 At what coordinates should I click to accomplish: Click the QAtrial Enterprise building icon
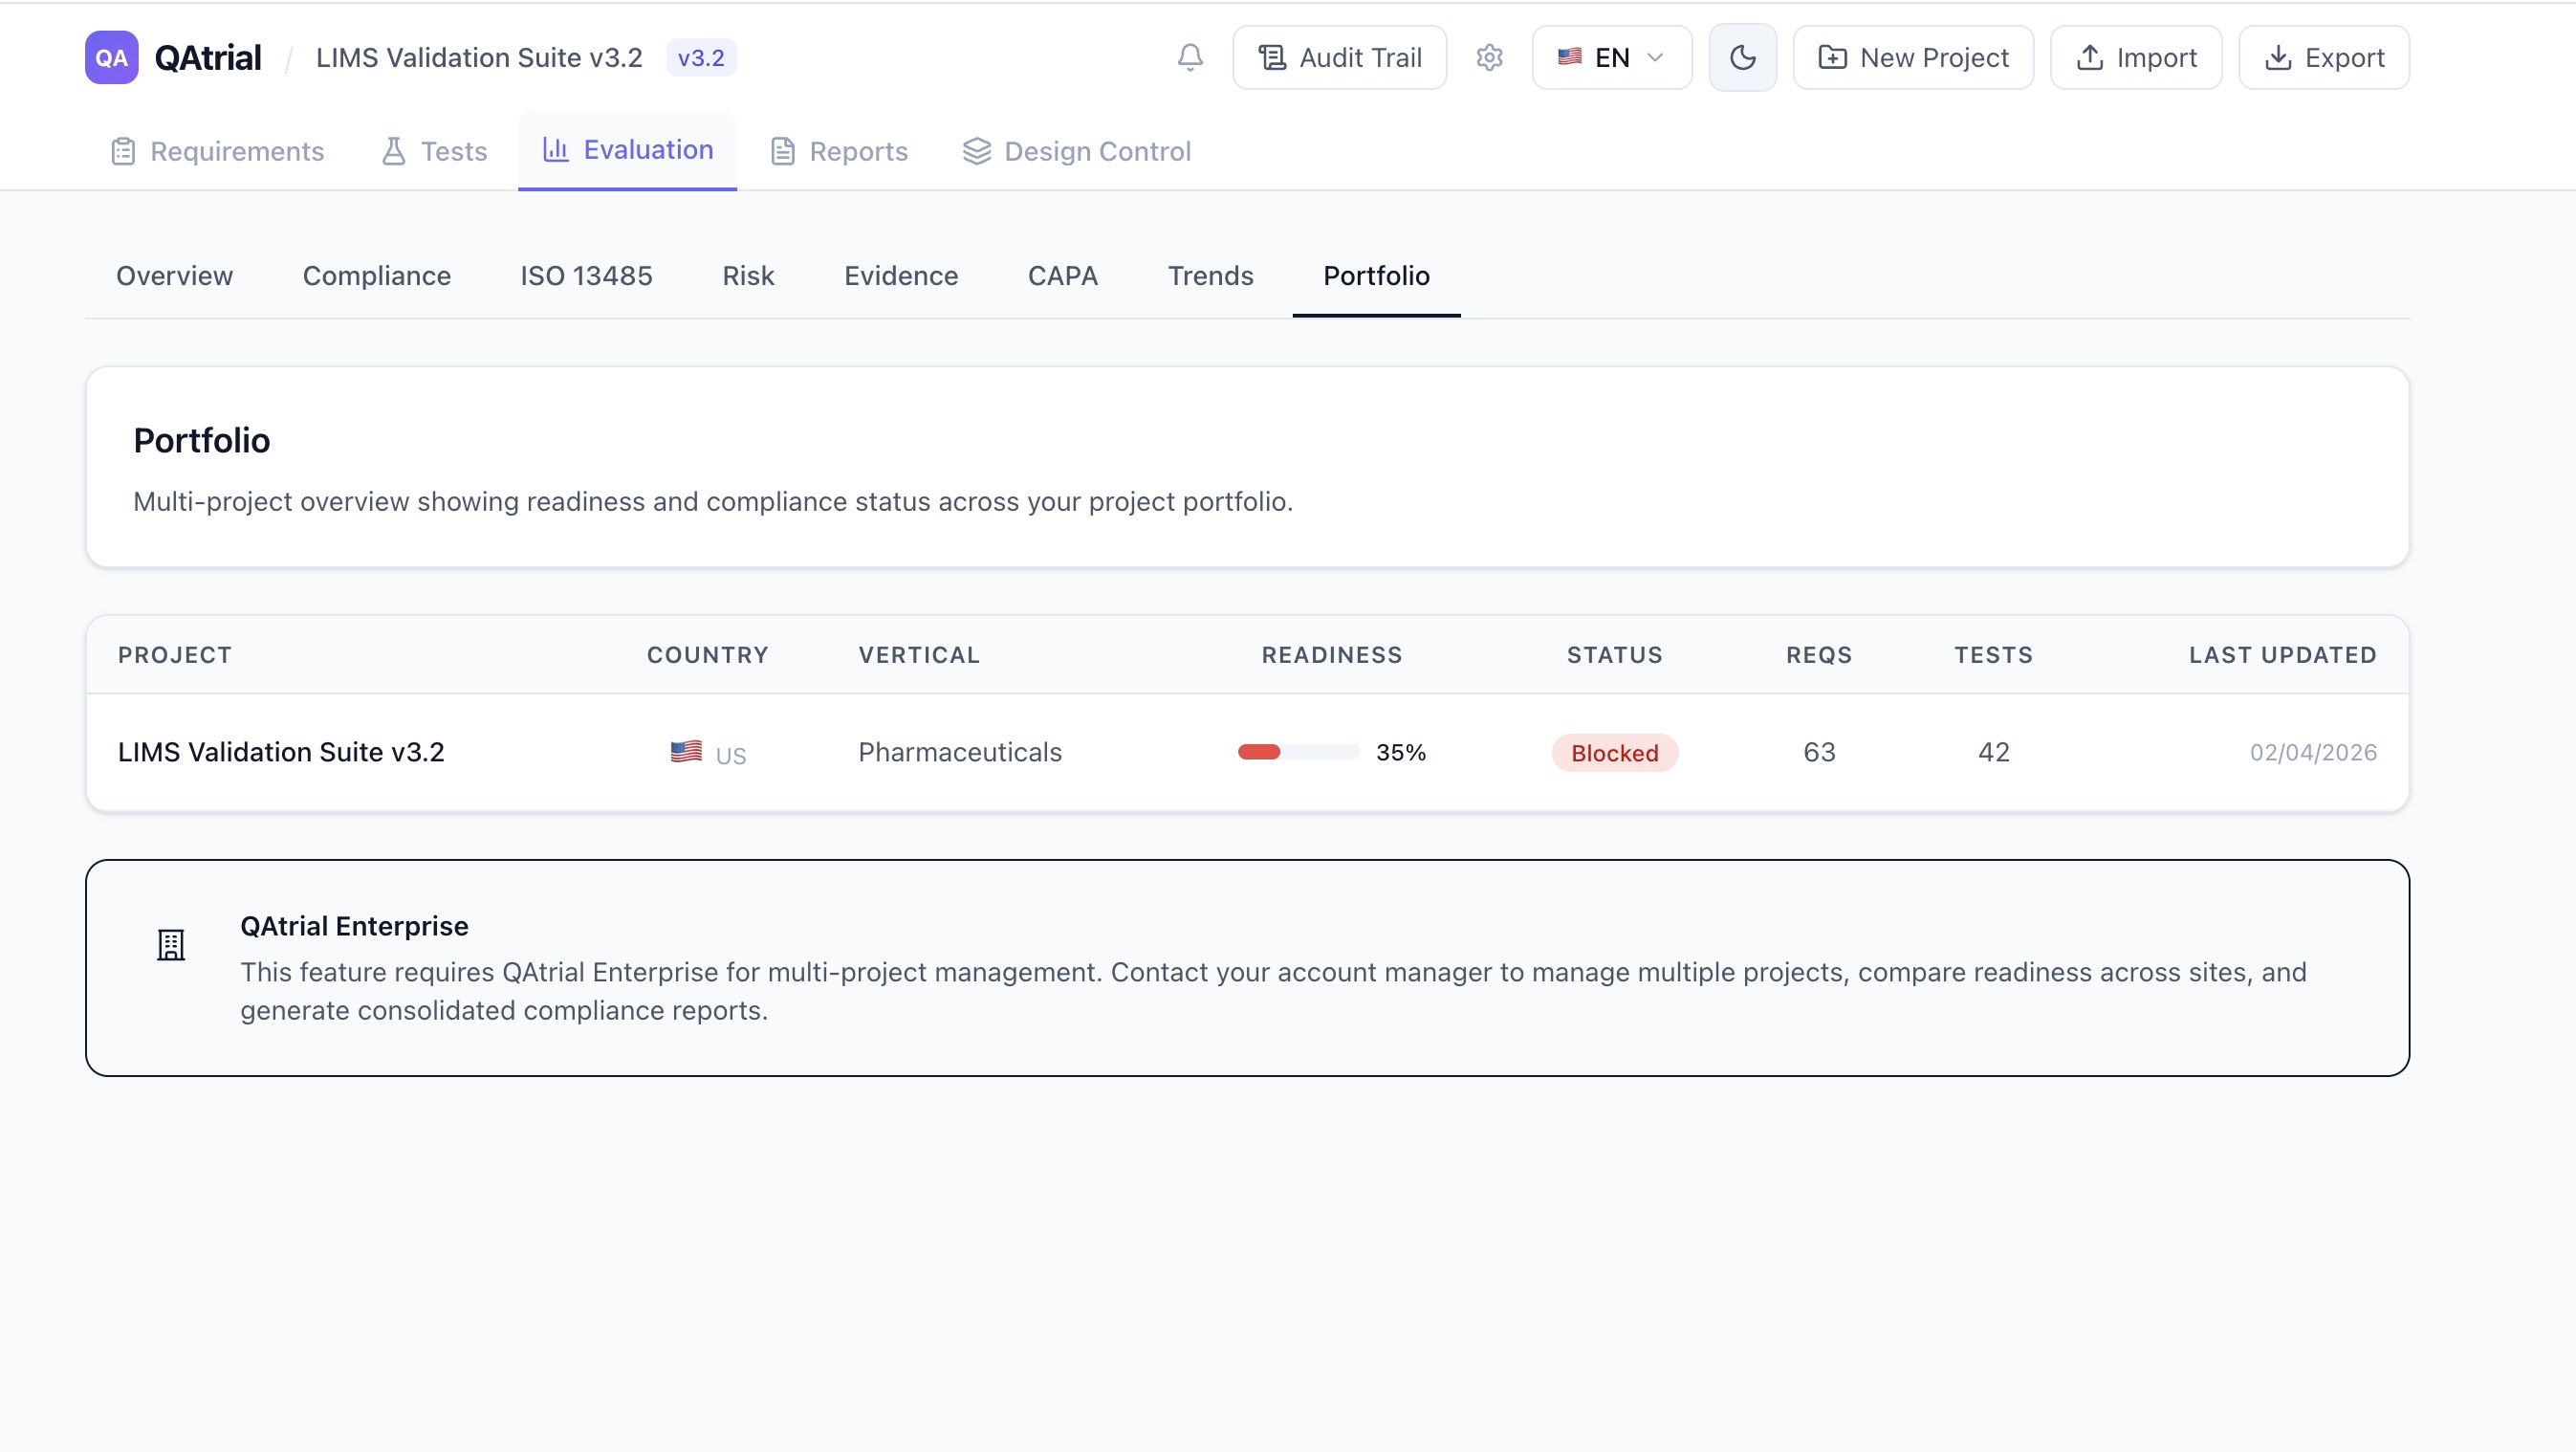coord(171,945)
